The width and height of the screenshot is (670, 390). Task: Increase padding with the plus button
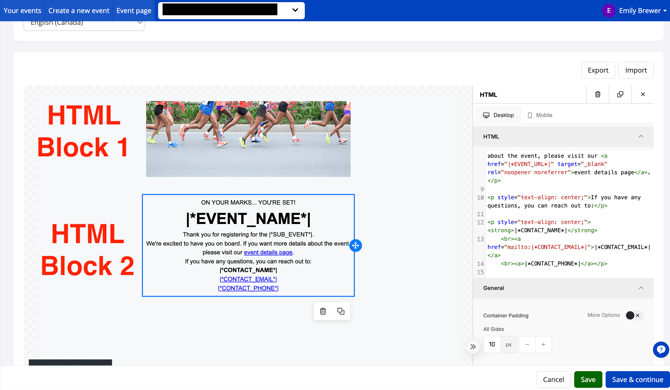[x=543, y=344]
